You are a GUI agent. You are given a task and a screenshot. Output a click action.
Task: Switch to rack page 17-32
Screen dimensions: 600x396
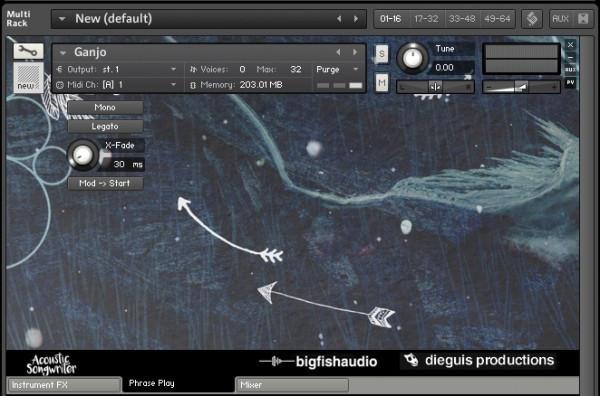(426, 19)
